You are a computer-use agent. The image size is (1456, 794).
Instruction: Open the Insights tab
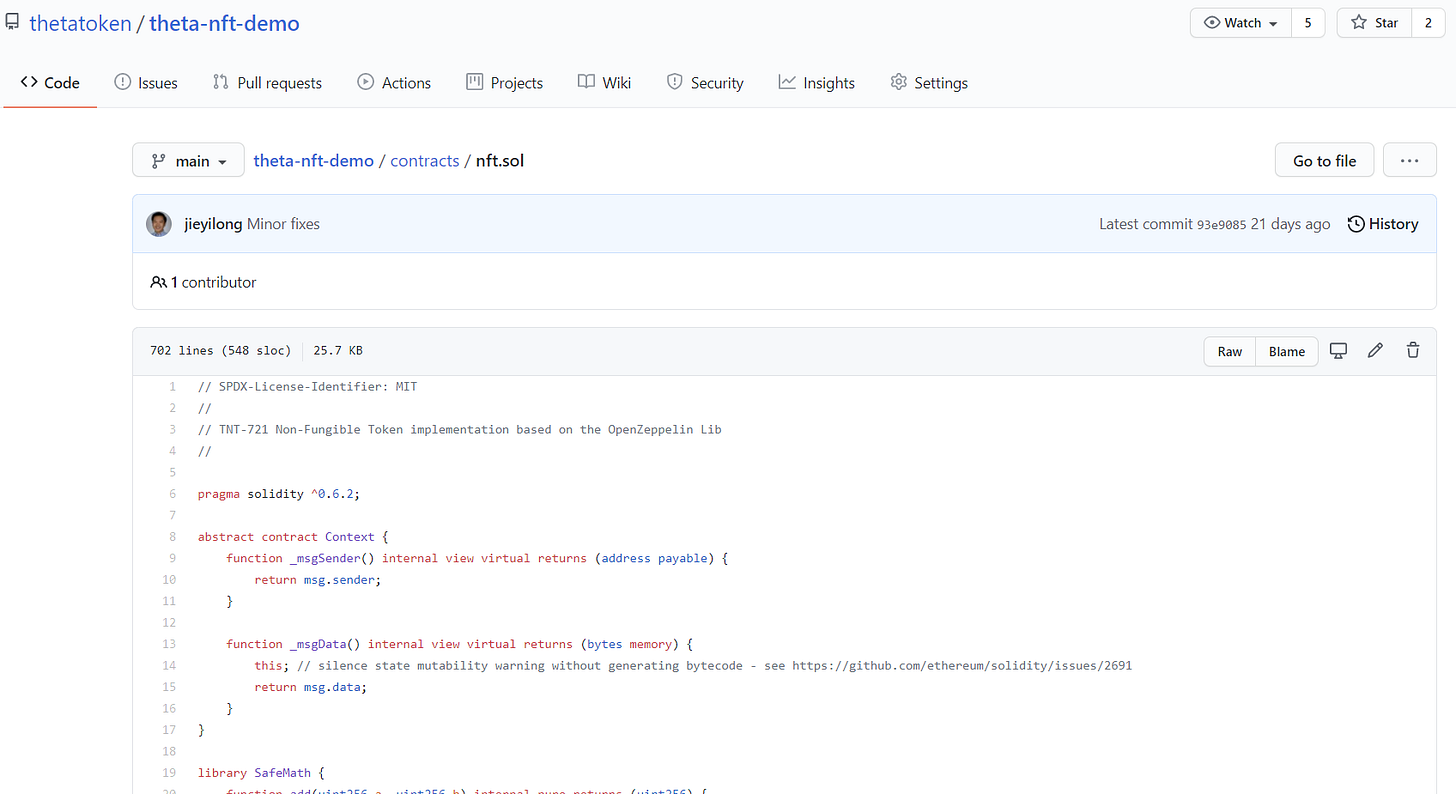817,83
